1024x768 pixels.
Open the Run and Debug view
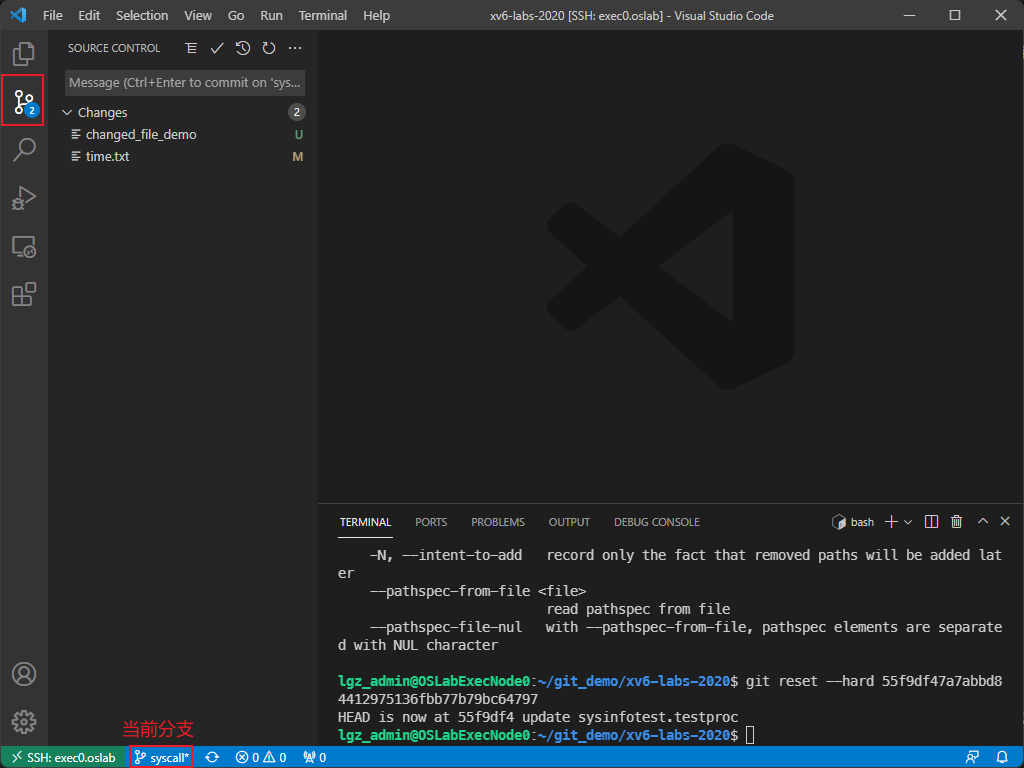(24, 198)
